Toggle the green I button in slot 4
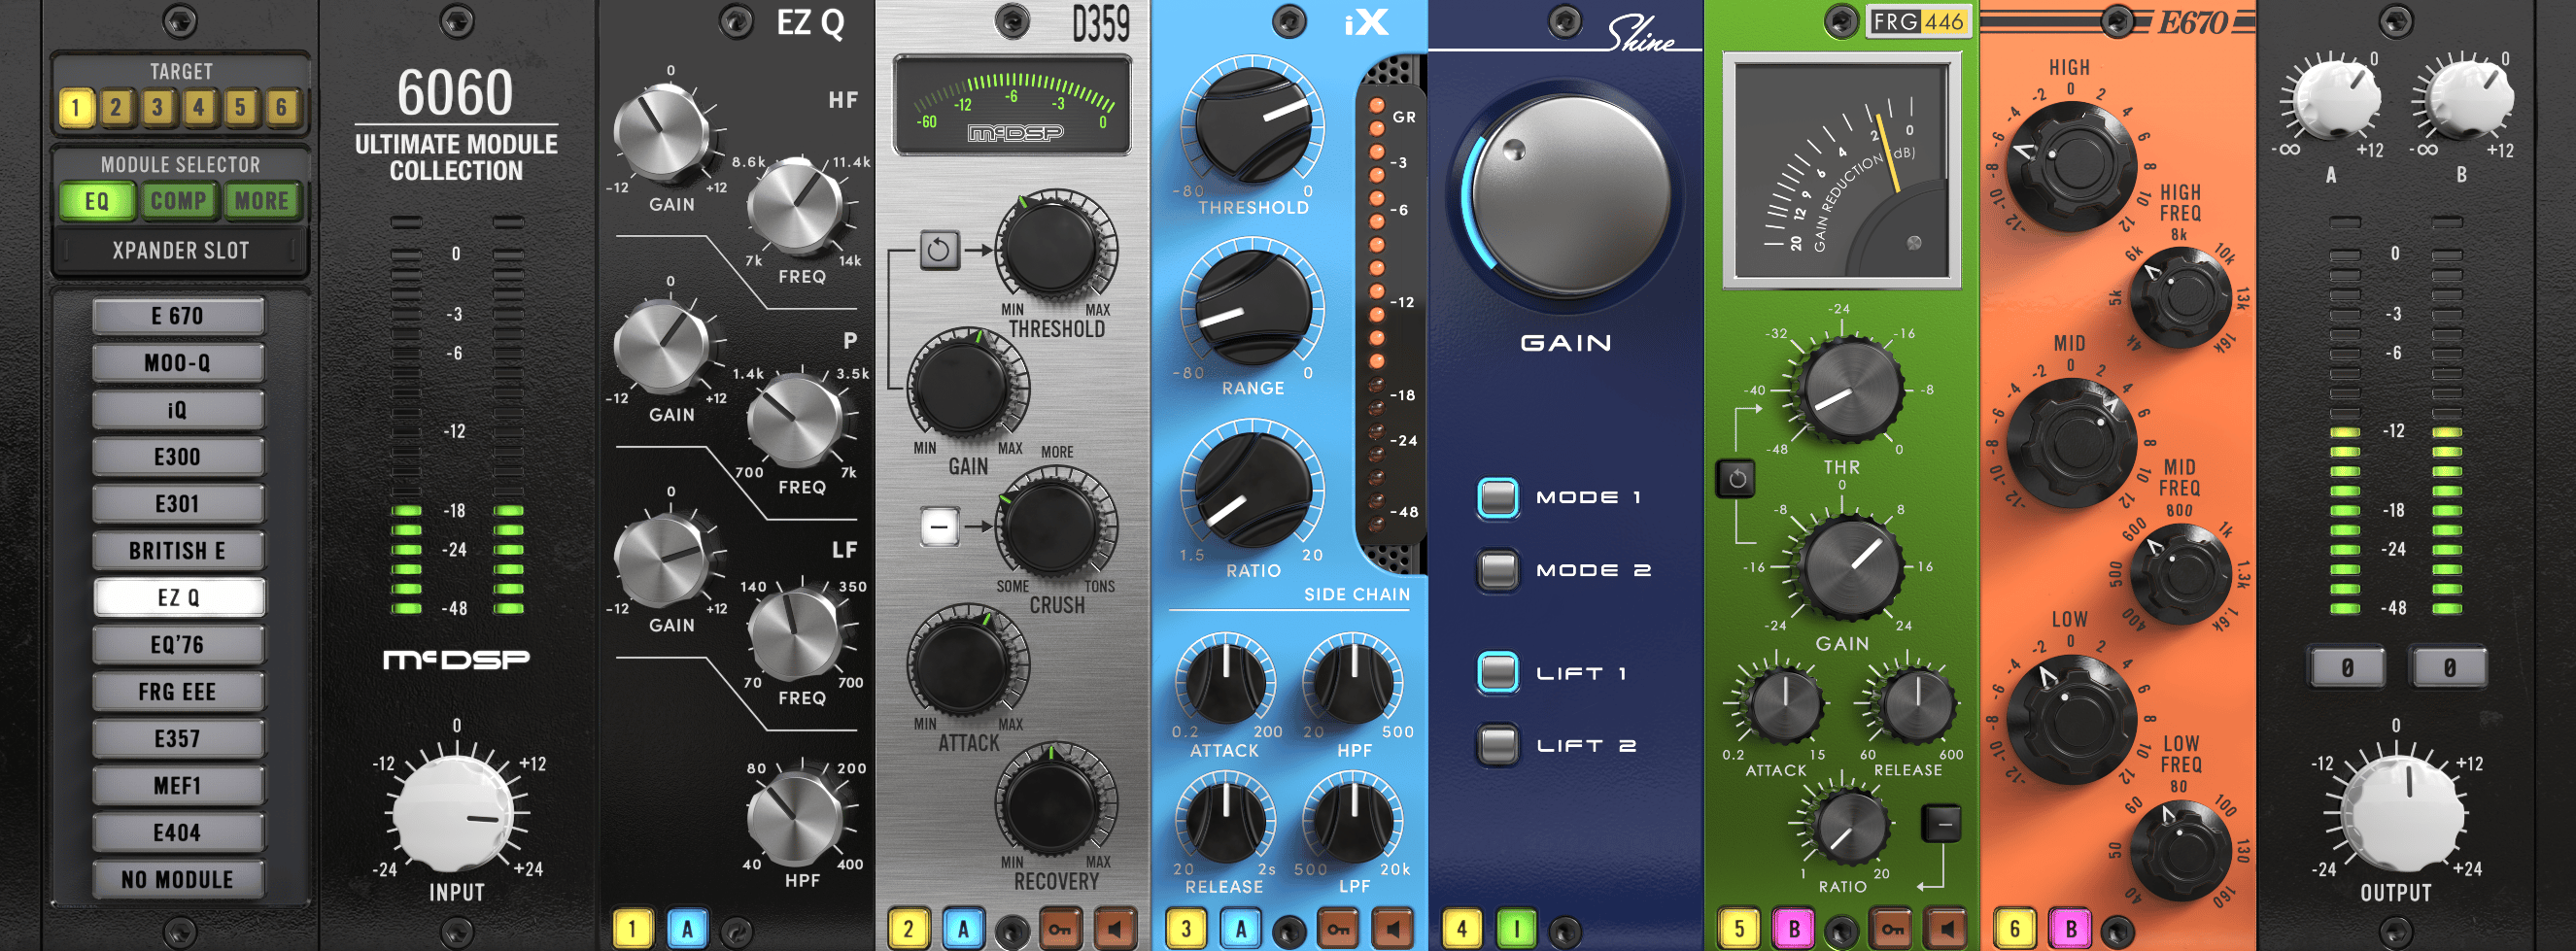 [1517, 929]
